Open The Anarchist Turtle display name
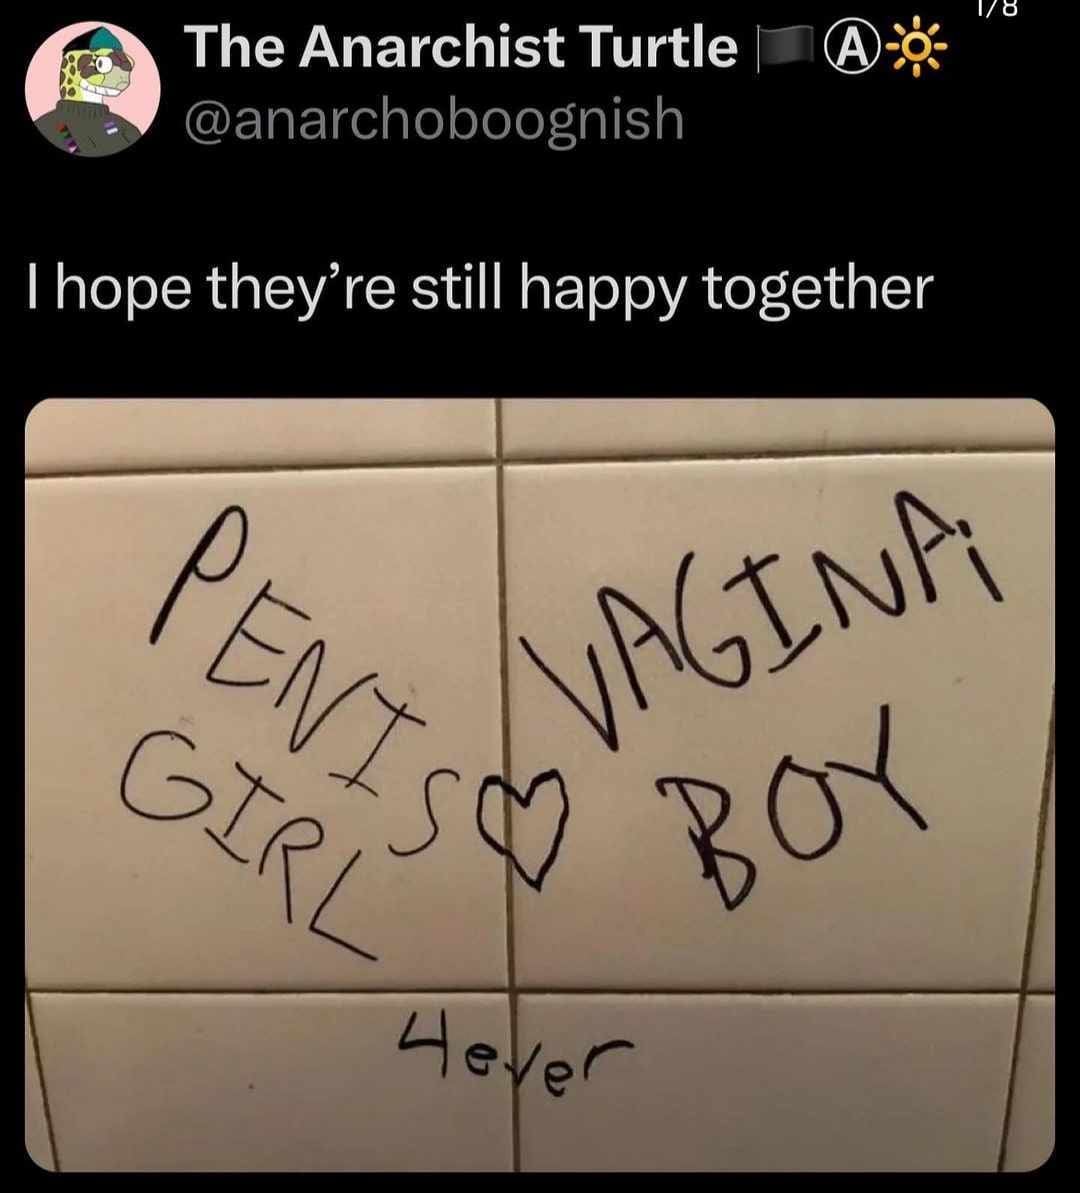1080x1193 pixels. [x=461, y=48]
